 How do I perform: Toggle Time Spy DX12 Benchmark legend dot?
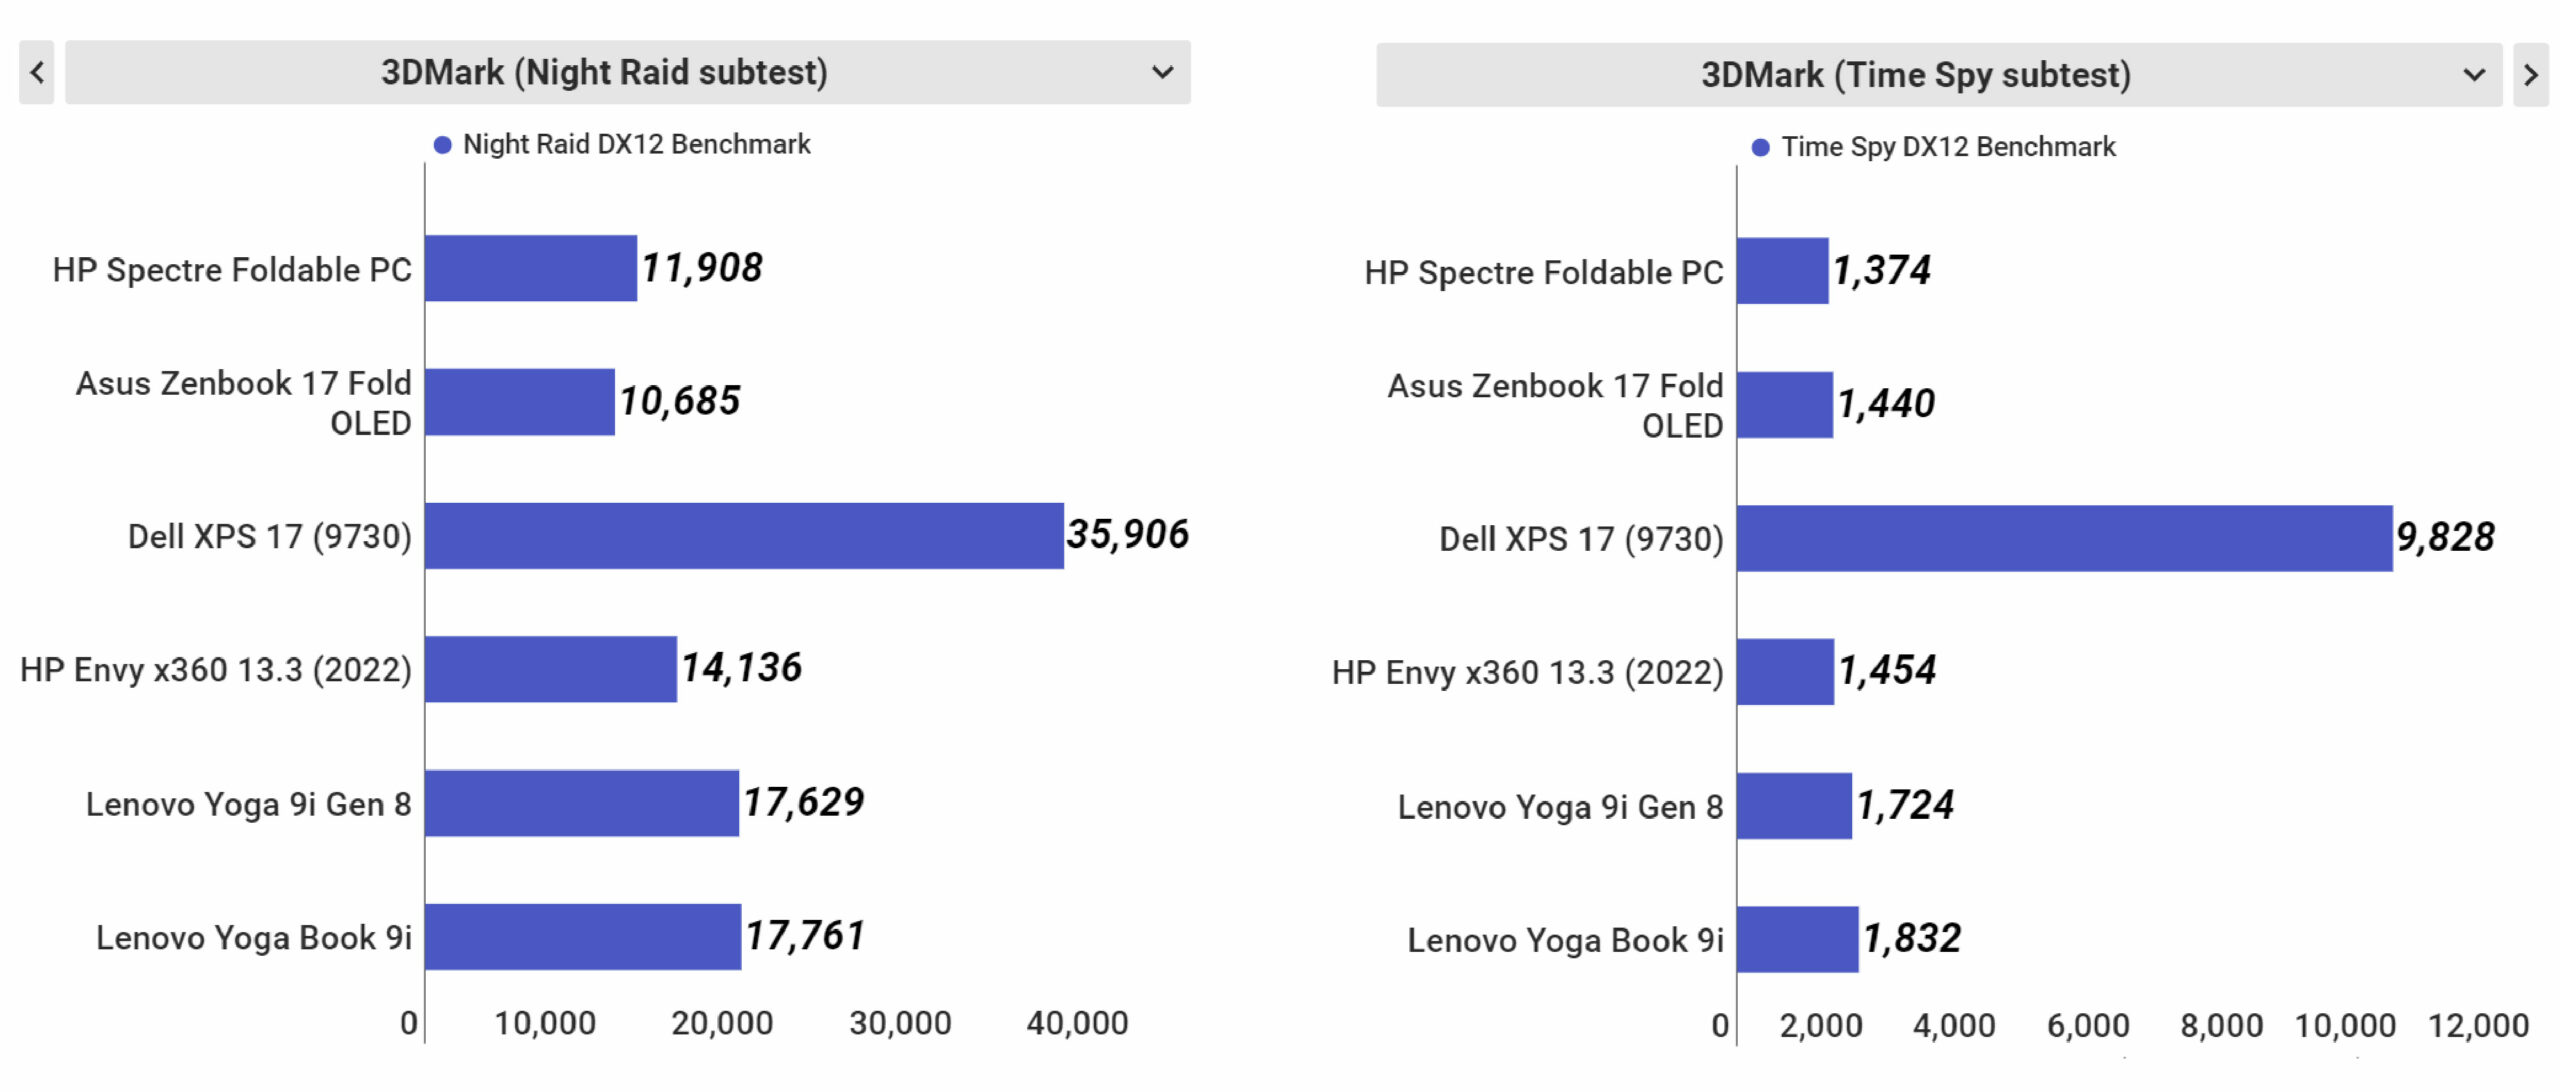point(1760,148)
